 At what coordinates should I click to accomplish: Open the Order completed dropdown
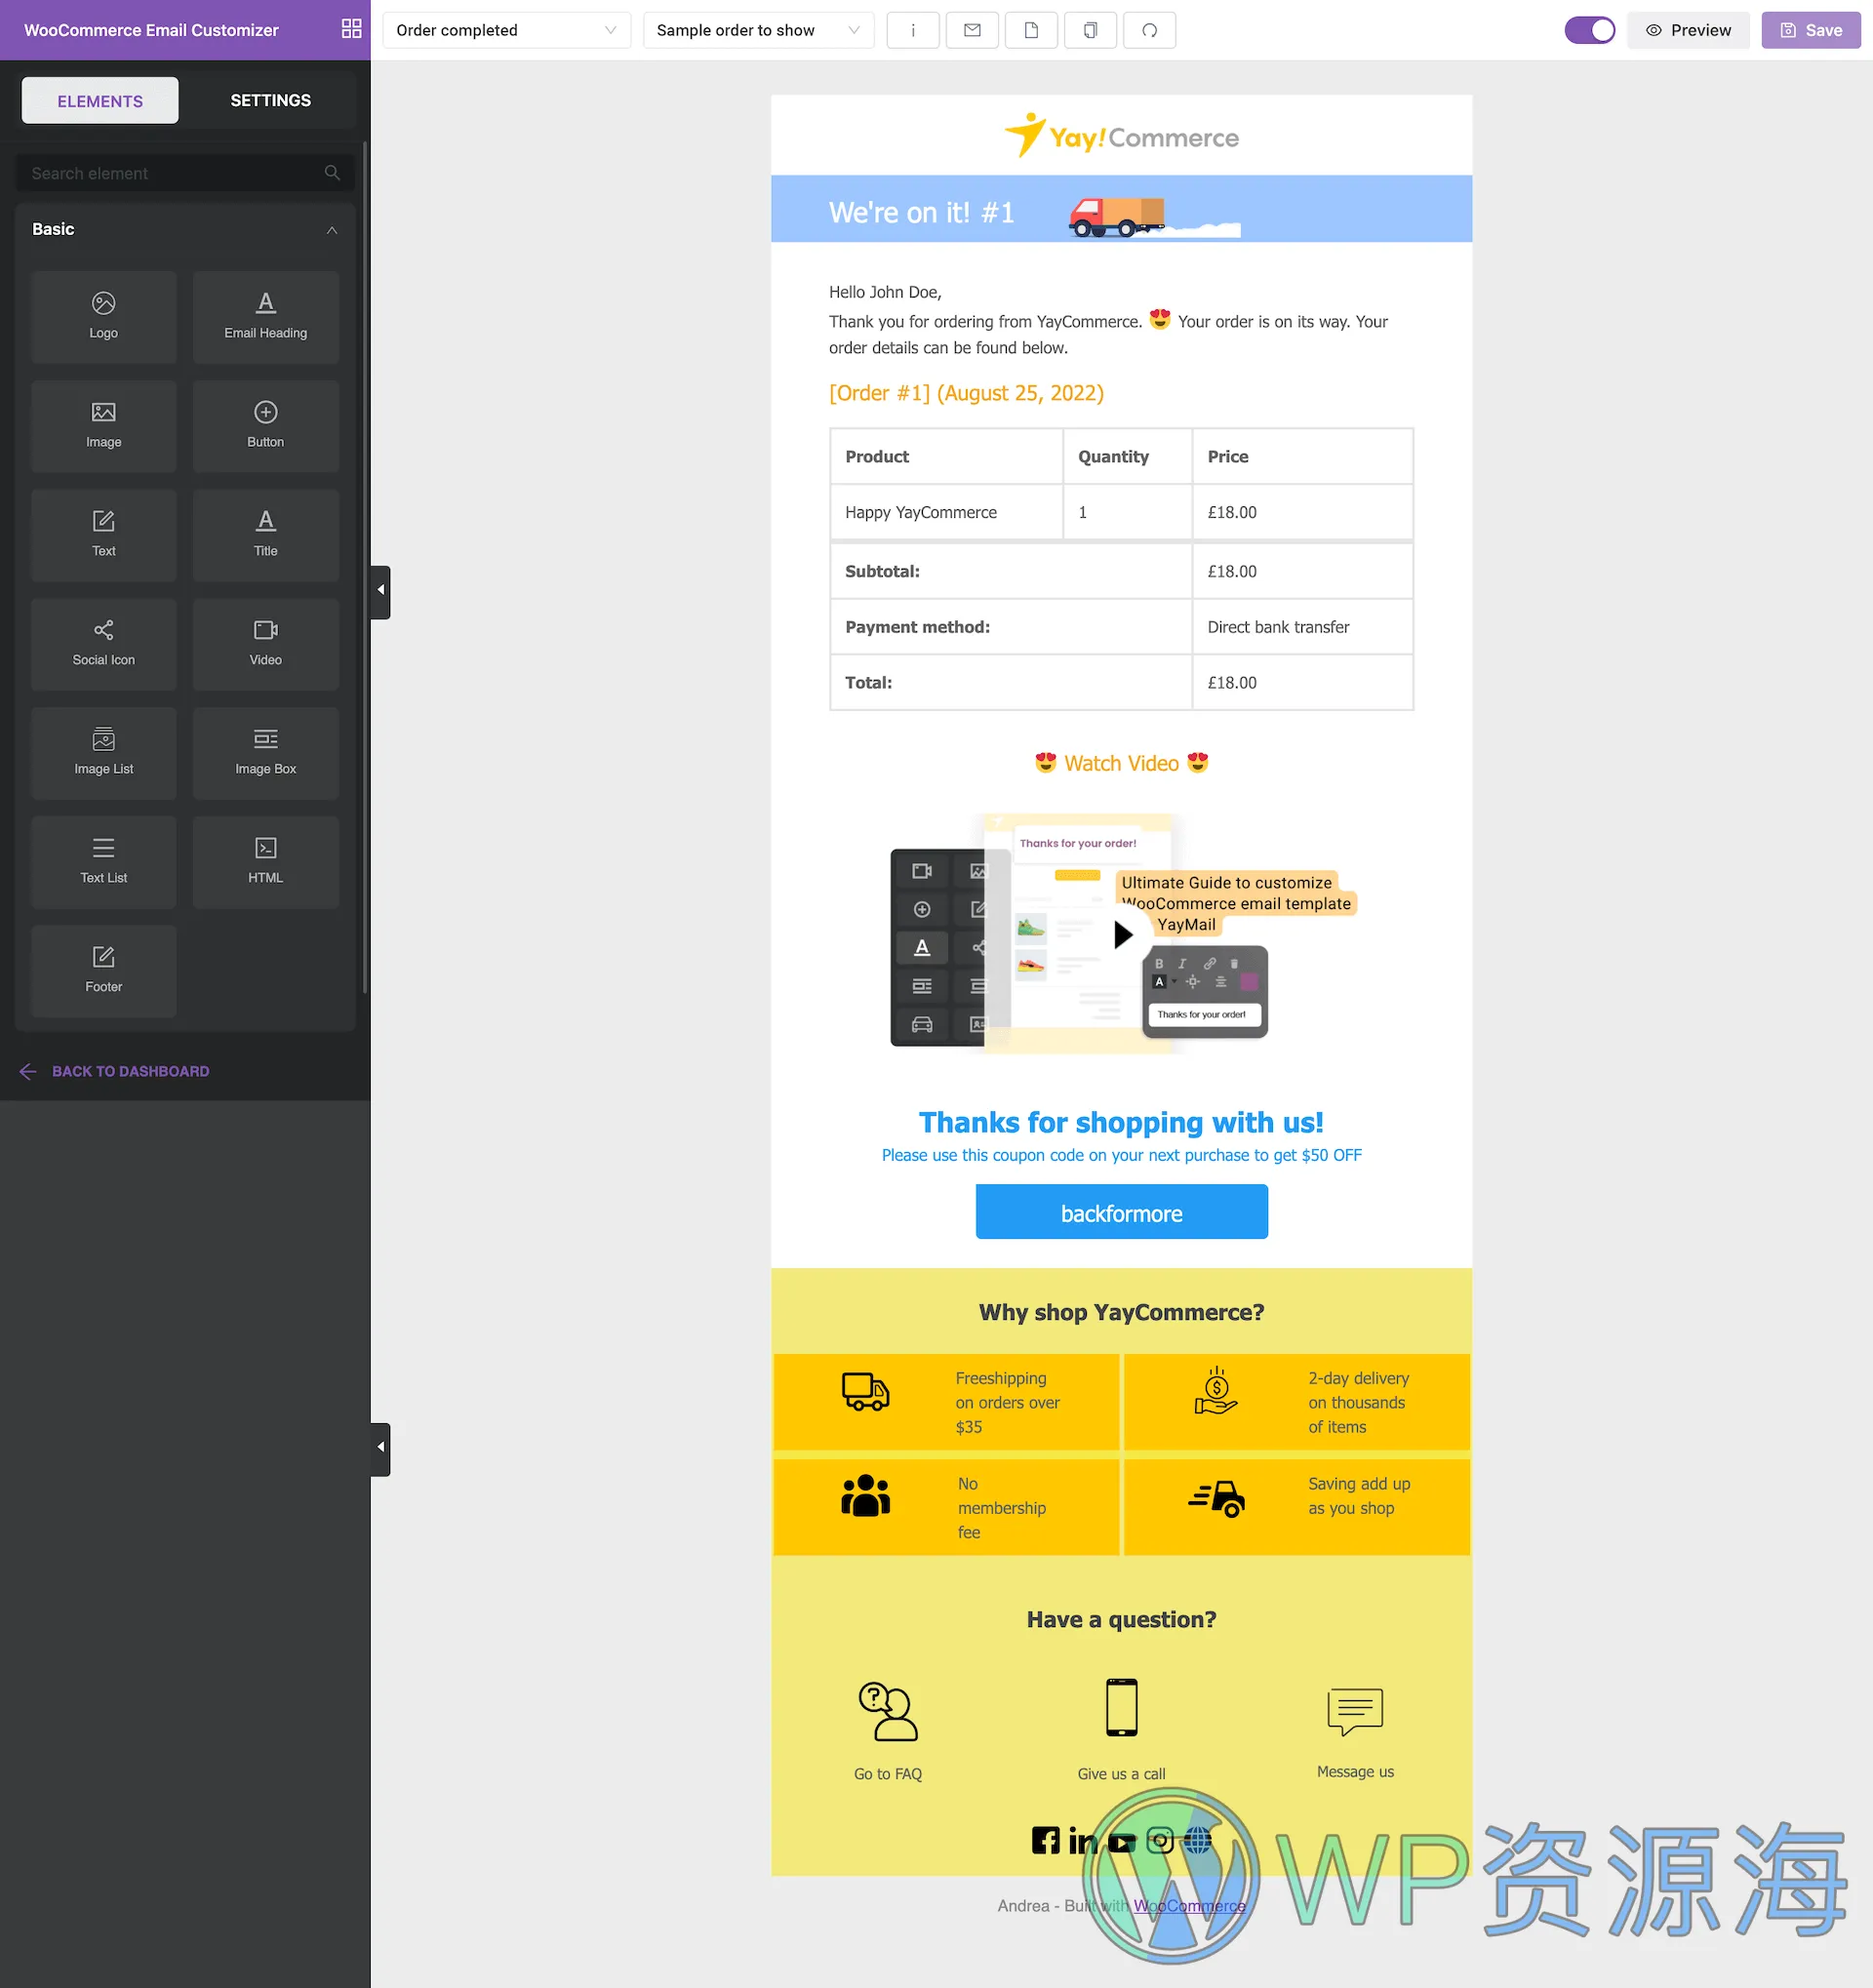506,30
